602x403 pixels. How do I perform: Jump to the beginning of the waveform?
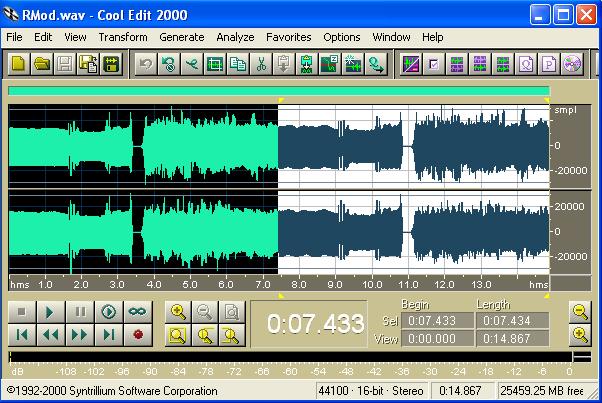(22, 334)
